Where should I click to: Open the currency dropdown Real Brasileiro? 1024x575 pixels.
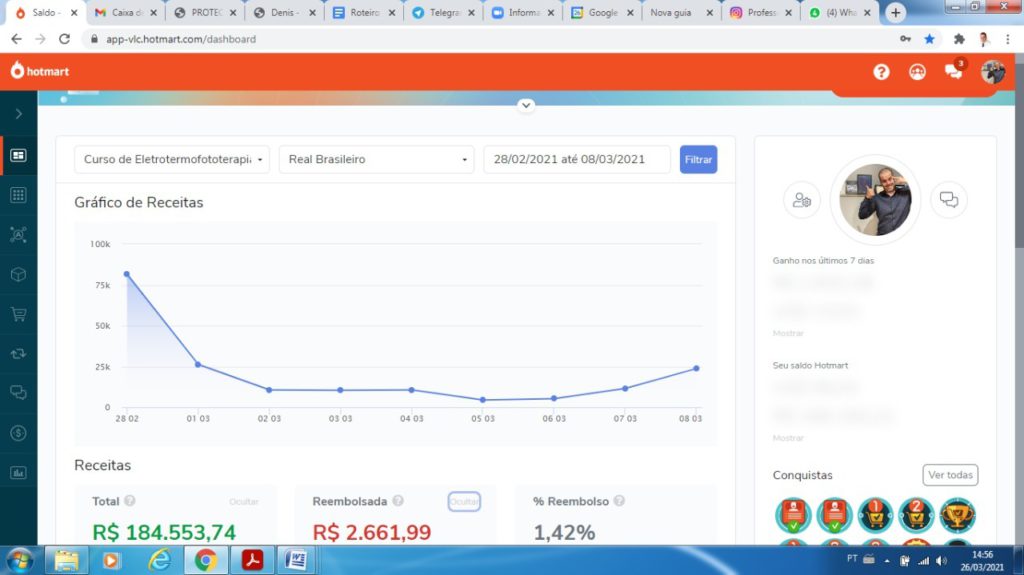pyautogui.click(x=376, y=159)
